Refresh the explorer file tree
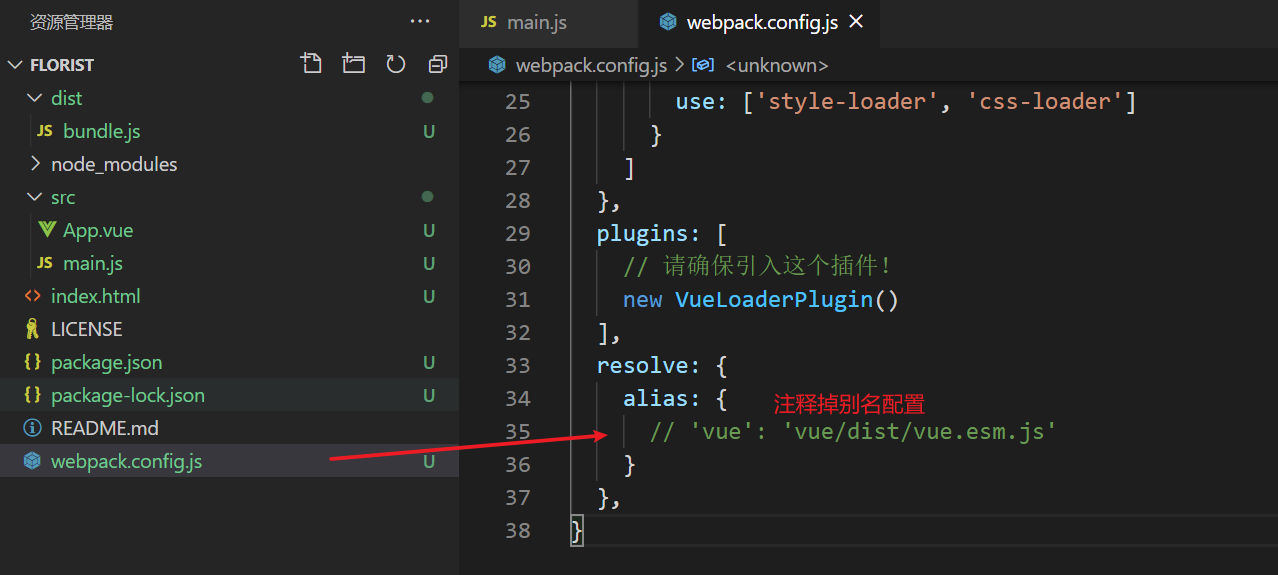Image resolution: width=1278 pixels, height=575 pixels. pyautogui.click(x=396, y=64)
